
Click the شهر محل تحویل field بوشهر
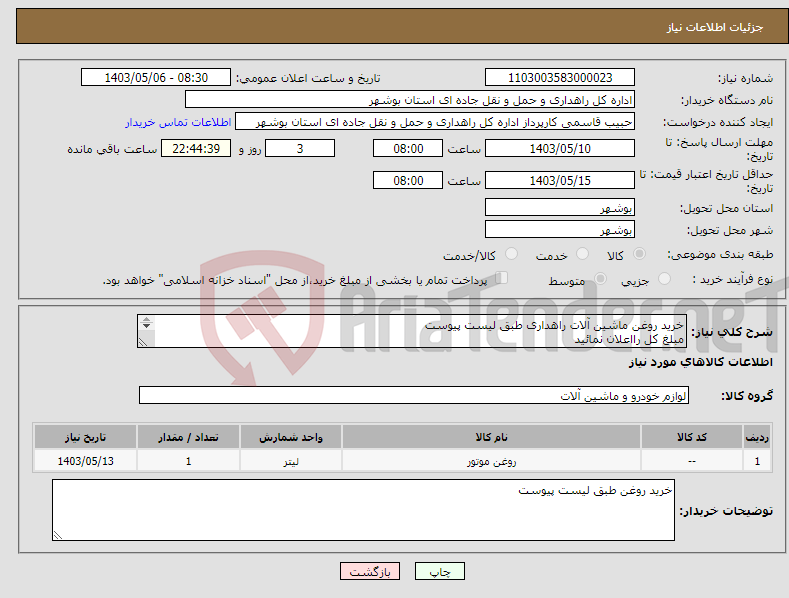pos(560,230)
